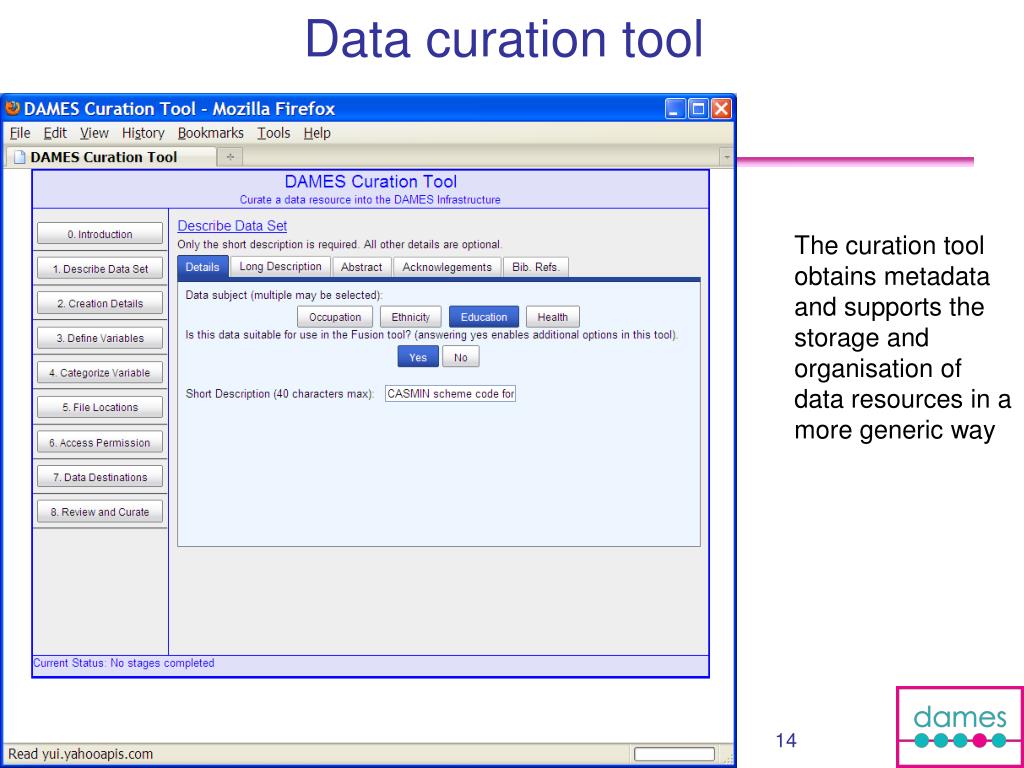Screen dimensions: 1024x768
Task: Open the File menu
Action: (20, 133)
